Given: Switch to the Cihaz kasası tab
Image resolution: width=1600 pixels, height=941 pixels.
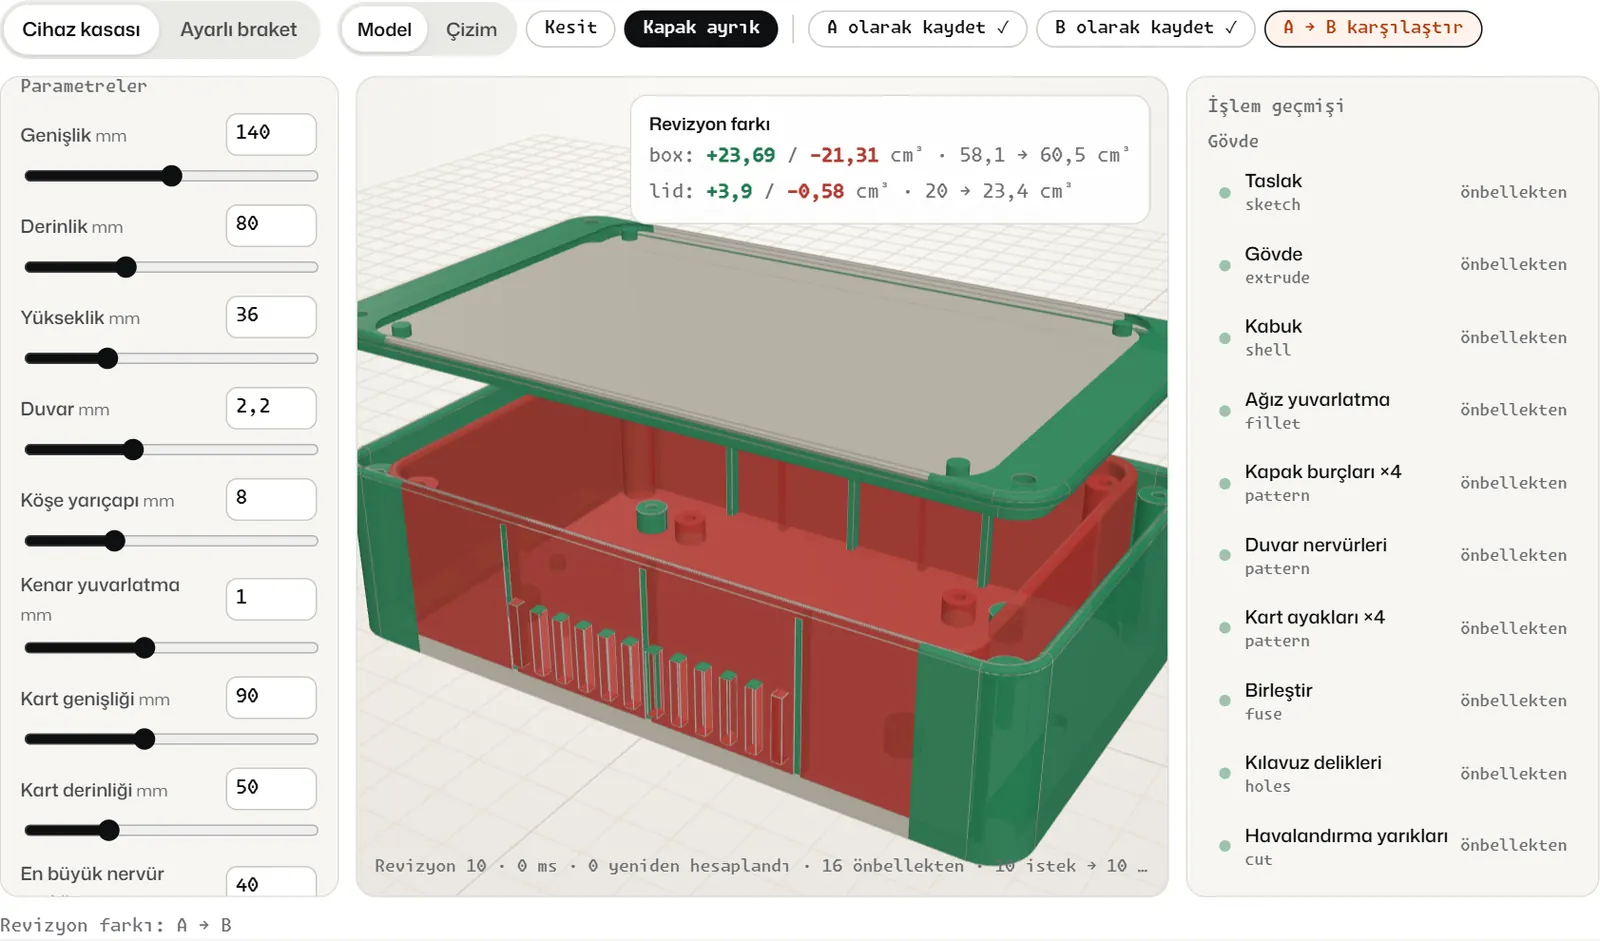Looking at the screenshot, I should coord(81,29).
